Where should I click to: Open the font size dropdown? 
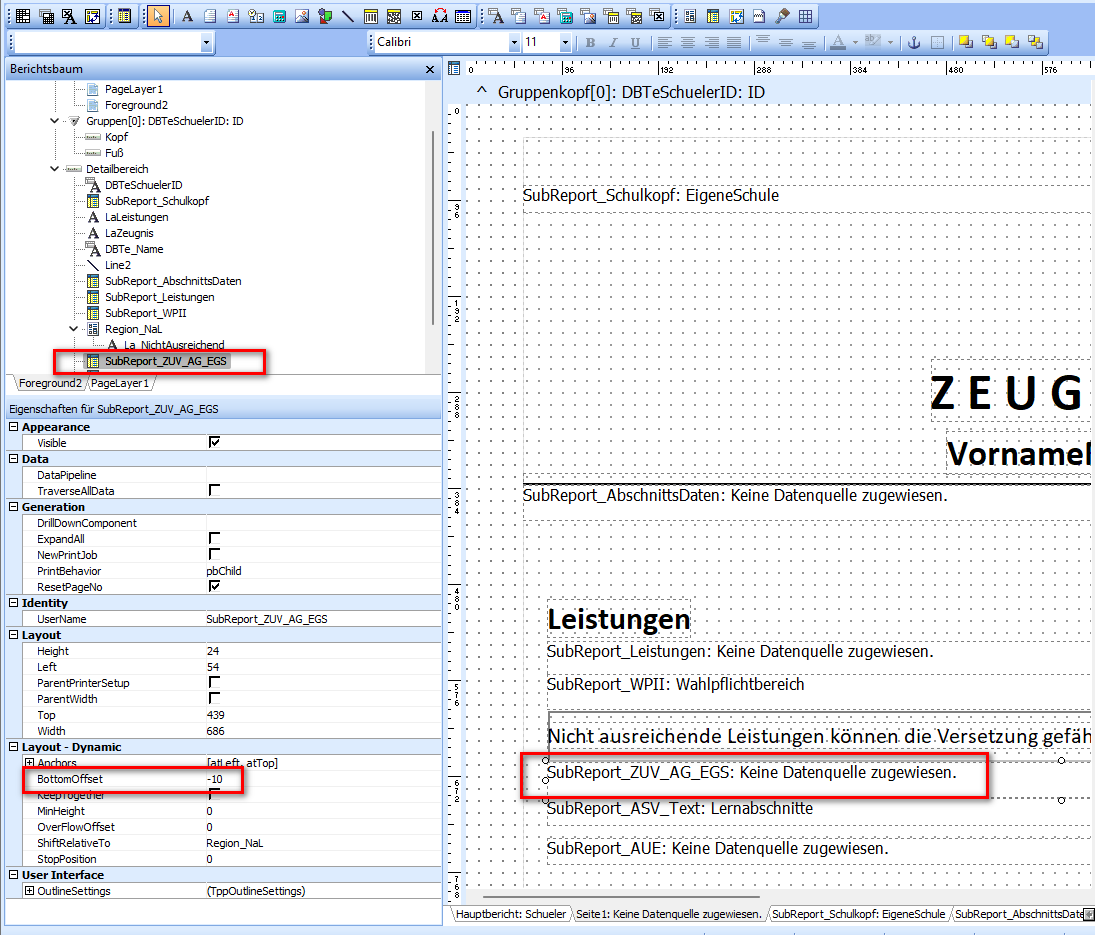click(565, 43)
